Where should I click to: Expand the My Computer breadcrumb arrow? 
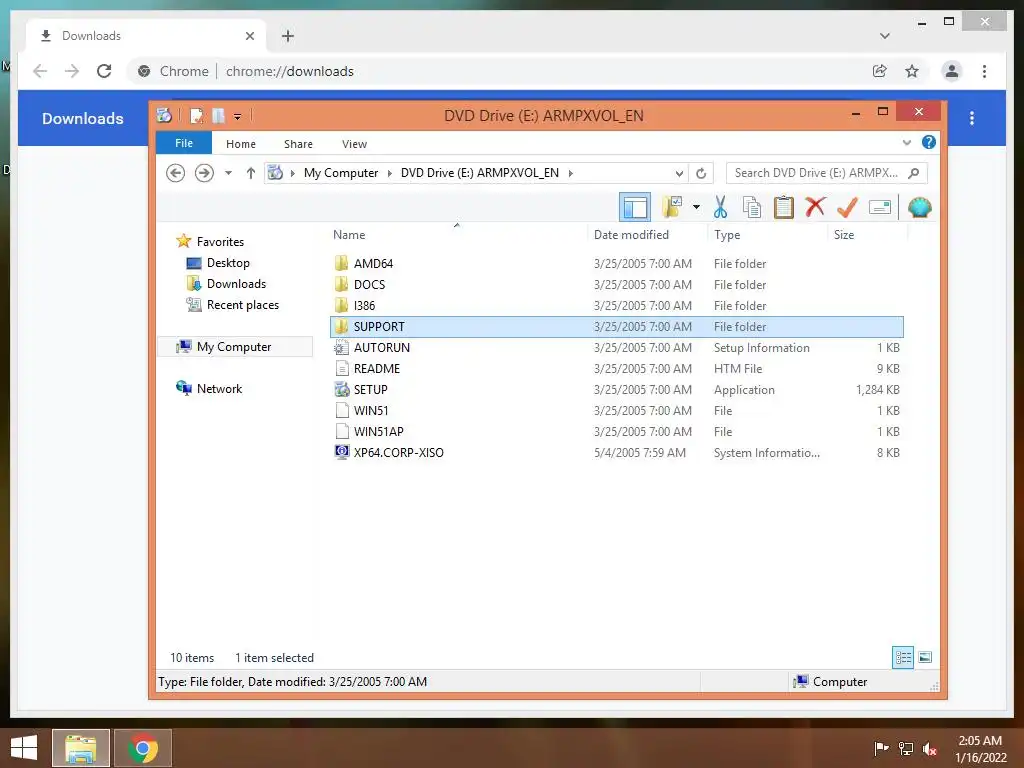(x=390, y=173)
